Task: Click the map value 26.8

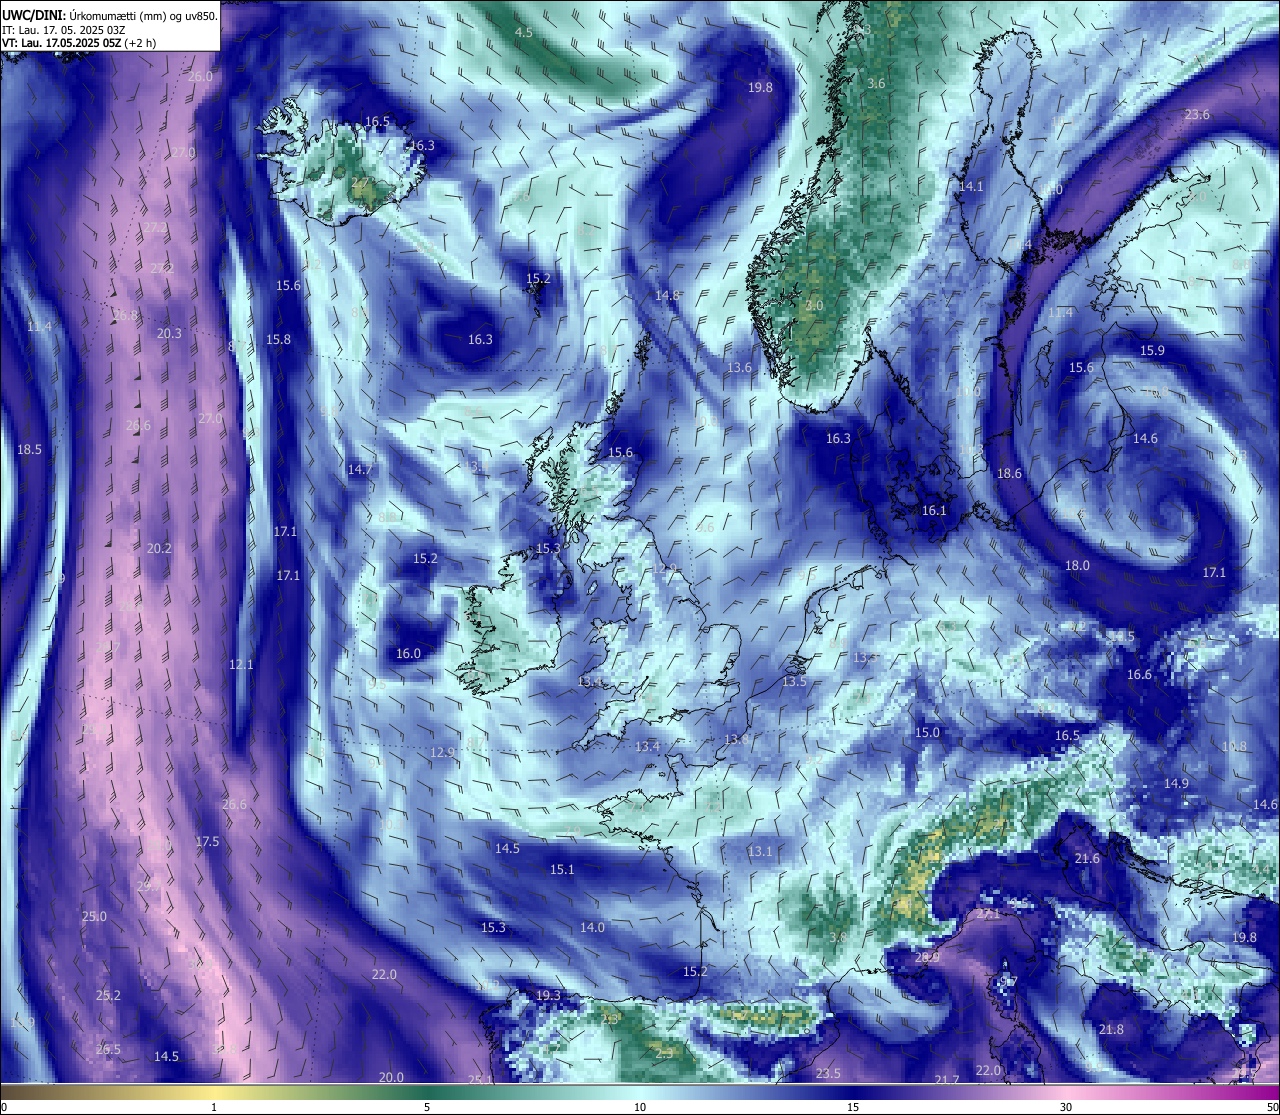Action: (126, 316)
